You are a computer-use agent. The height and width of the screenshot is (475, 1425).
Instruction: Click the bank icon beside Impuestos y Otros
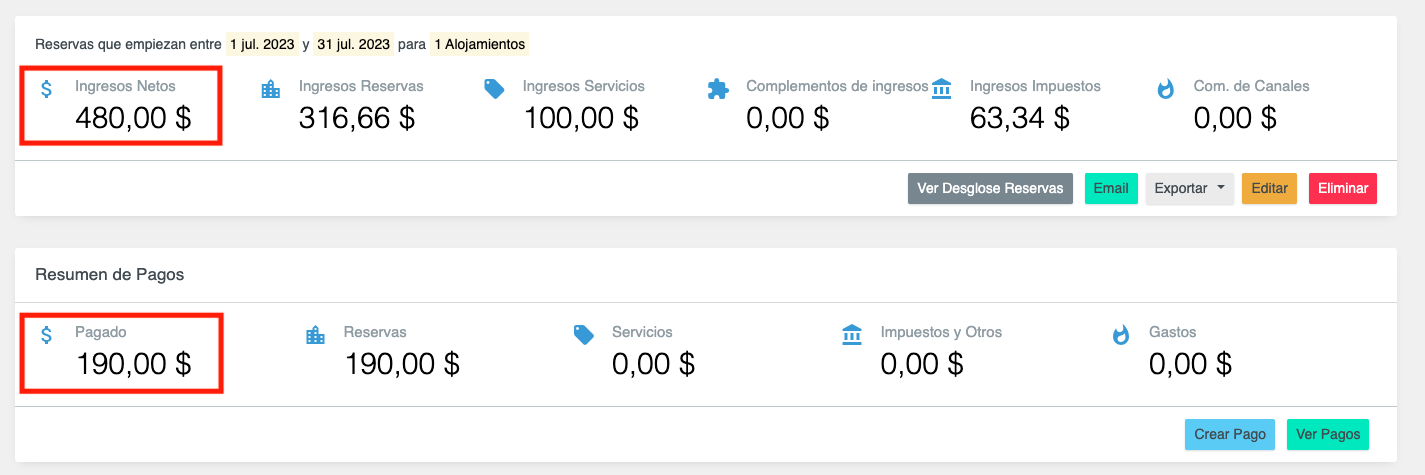pyautogui.click(x=852, y=335)
